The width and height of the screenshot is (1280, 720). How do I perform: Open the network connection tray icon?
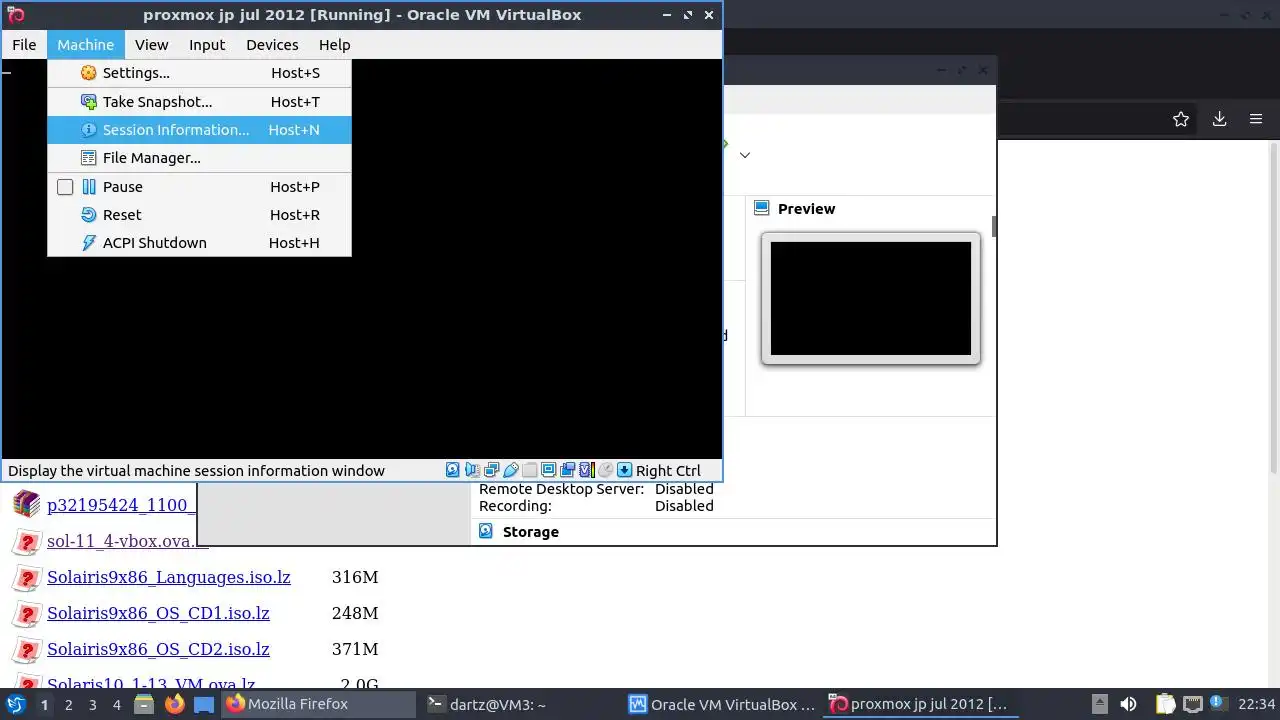point(1192,704)
